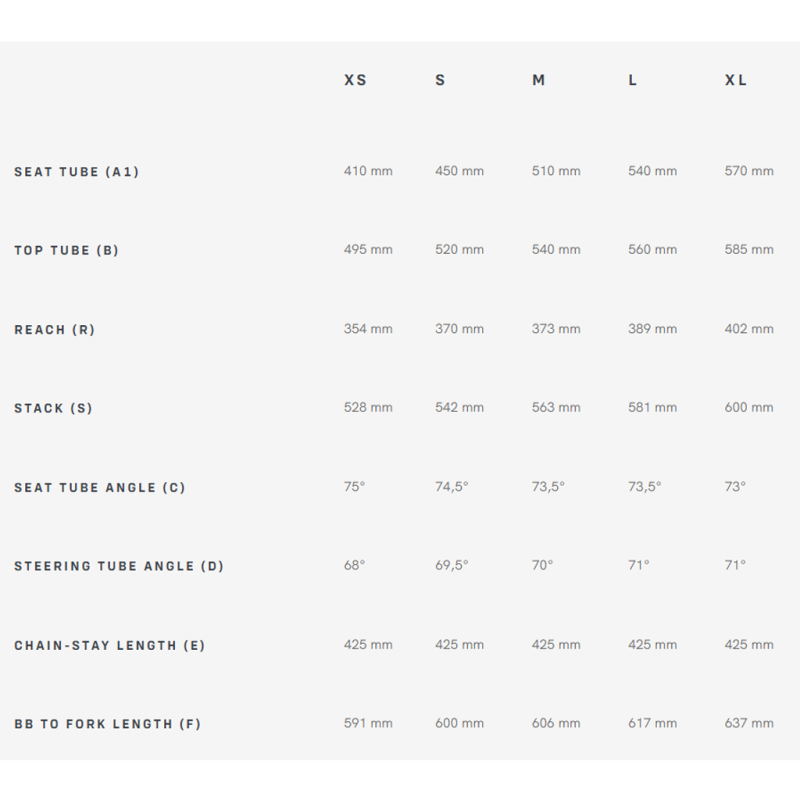Viewport: 800px width, 800px height.
Task: Click the 410 mm seat tube value
Action: [368, 171]
